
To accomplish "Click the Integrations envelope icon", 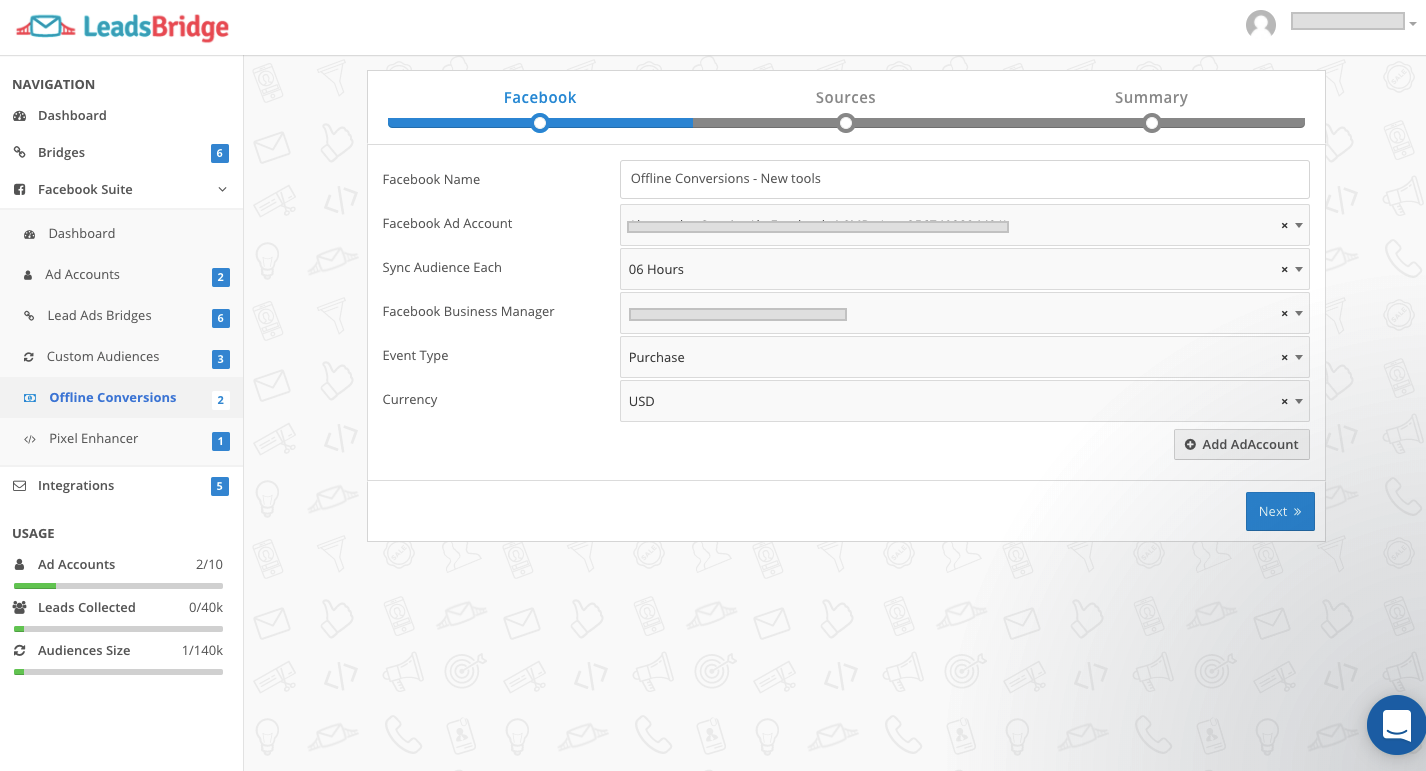I will (19, 486).
